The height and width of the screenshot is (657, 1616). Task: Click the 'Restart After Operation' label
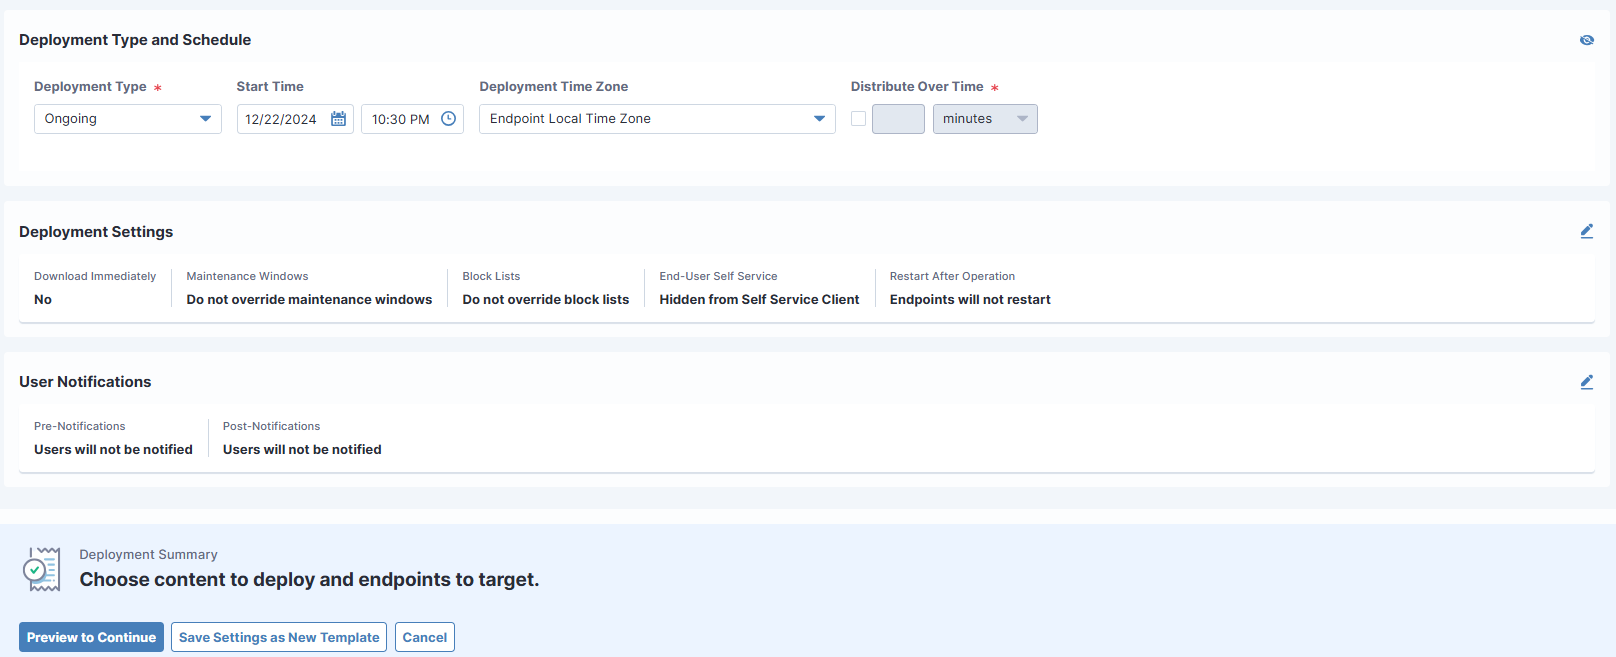[952, 276]
